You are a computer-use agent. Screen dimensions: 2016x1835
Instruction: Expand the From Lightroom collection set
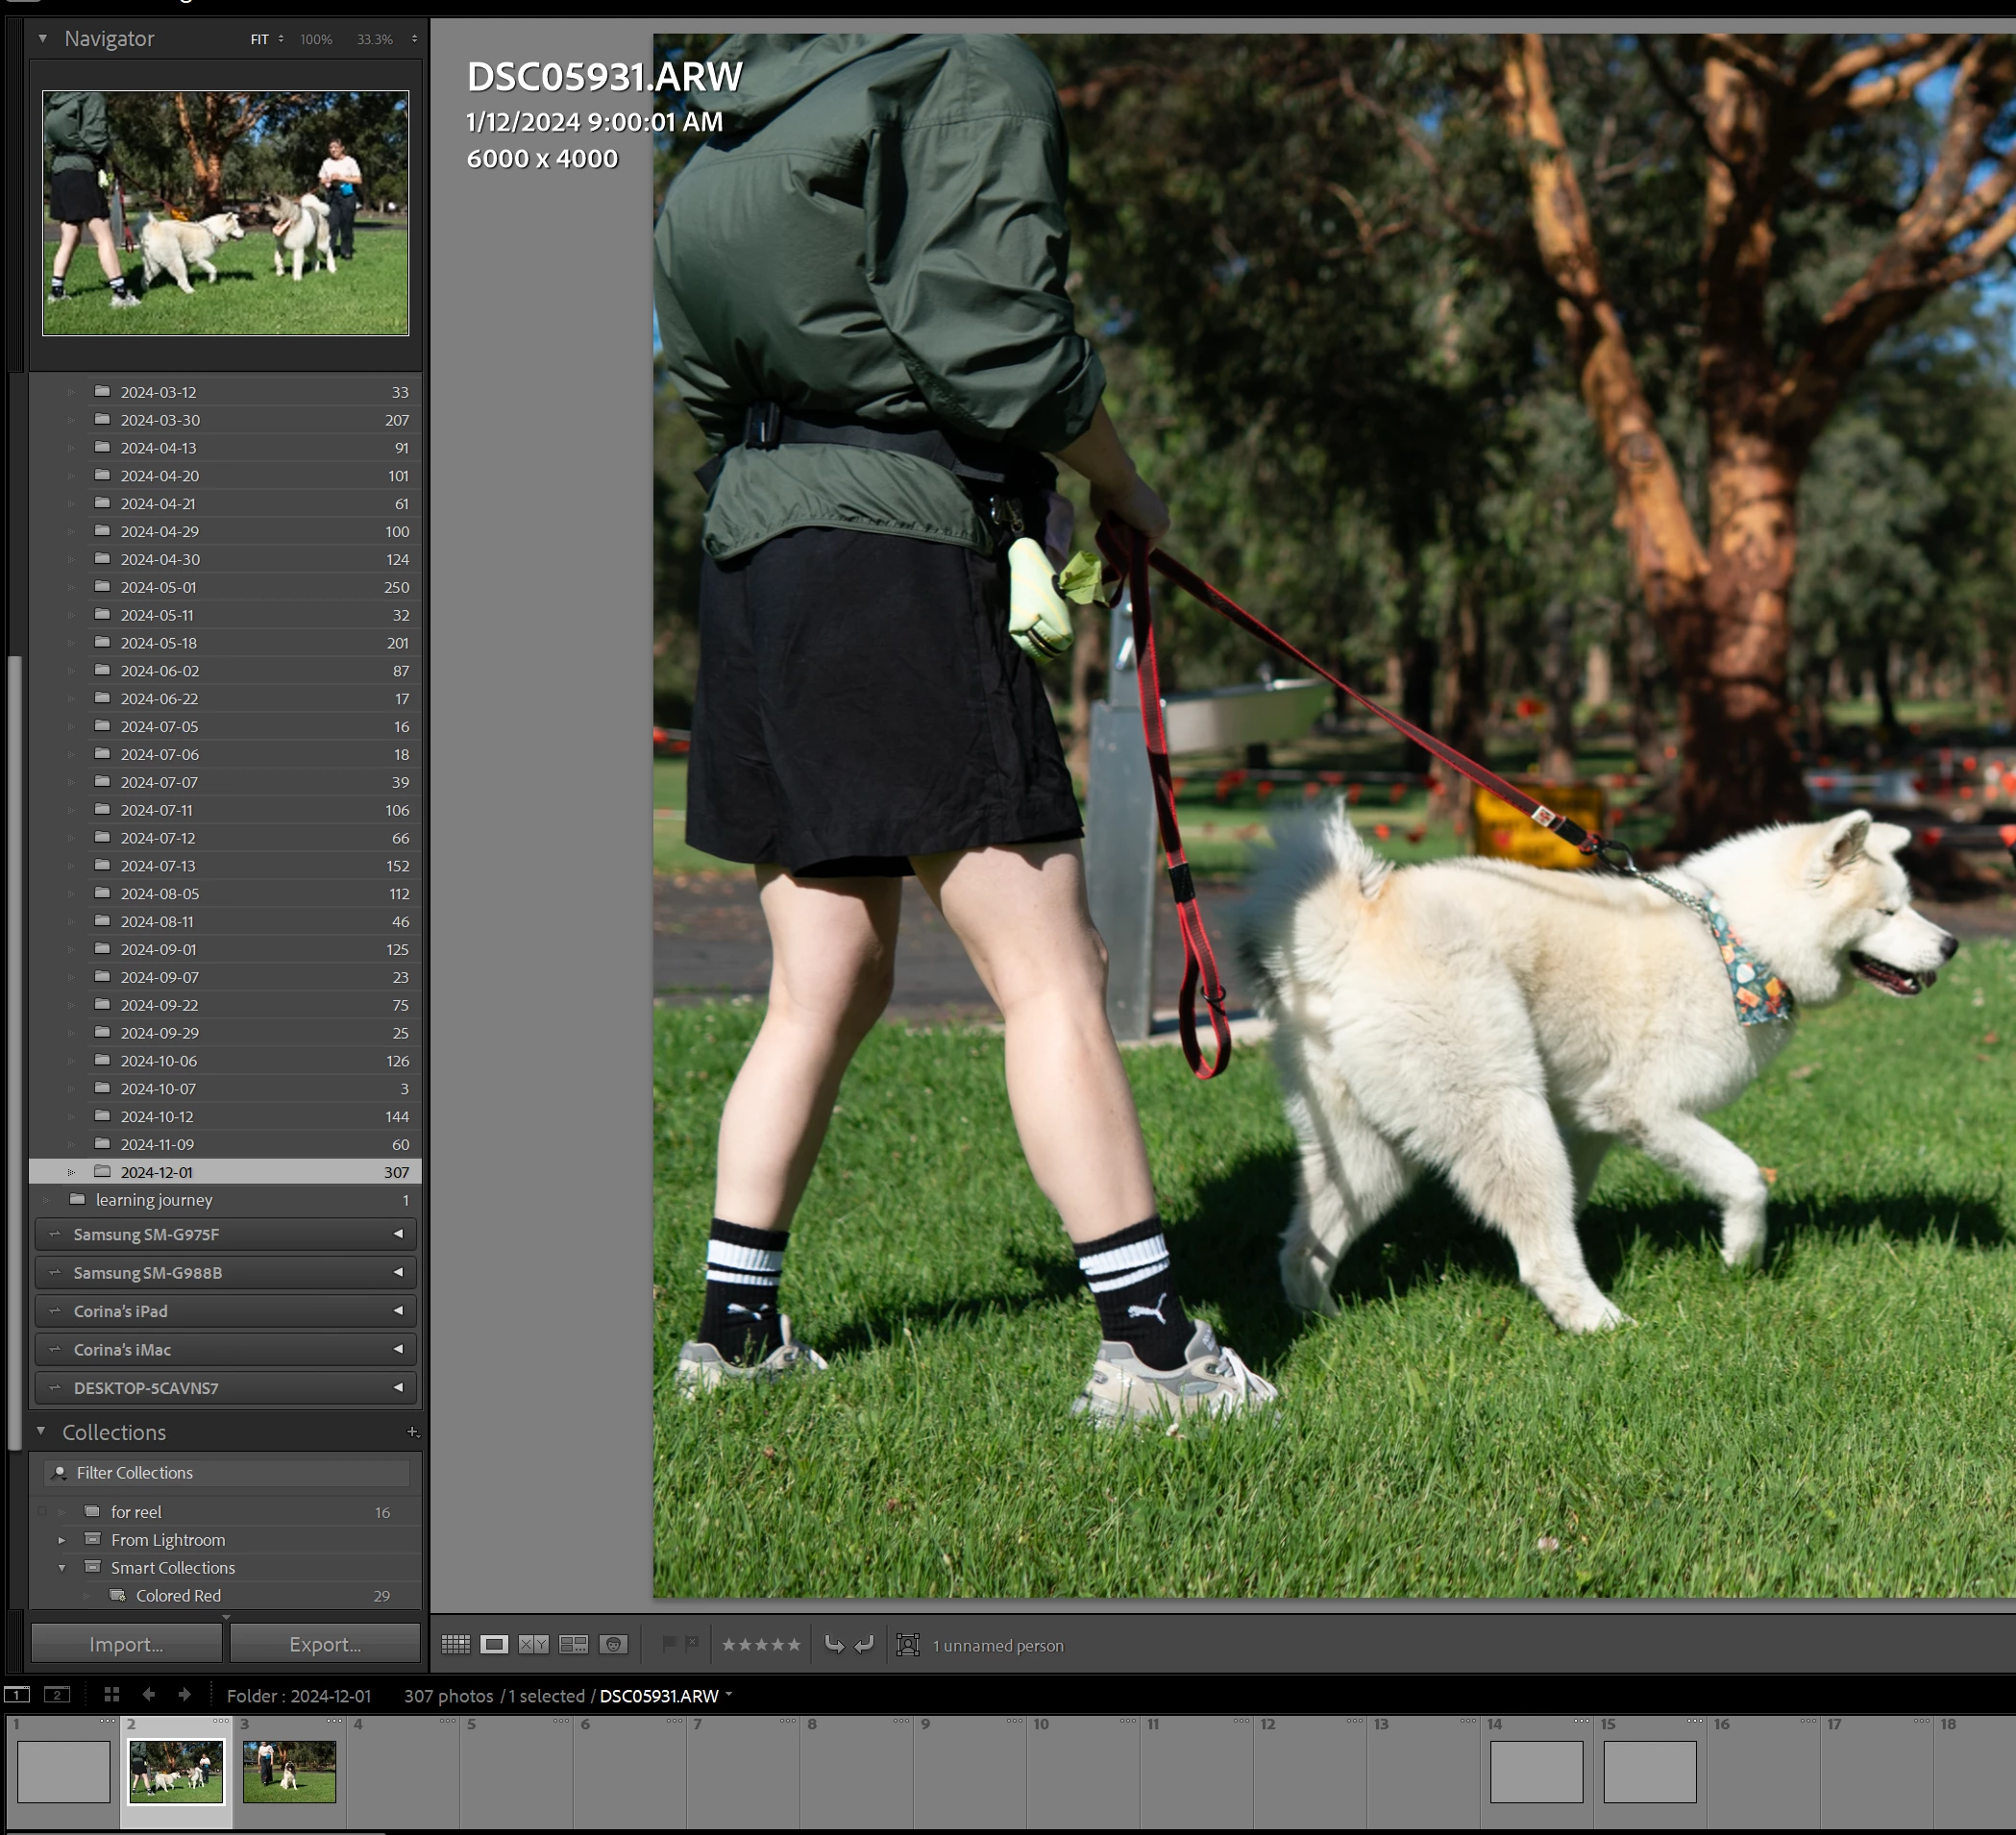pos(62,1540)
